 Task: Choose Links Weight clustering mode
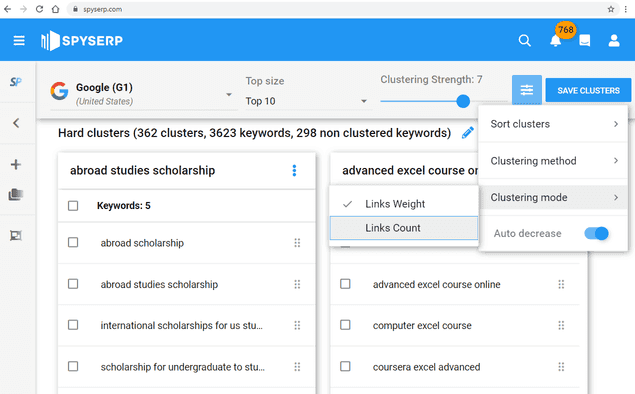404,204
